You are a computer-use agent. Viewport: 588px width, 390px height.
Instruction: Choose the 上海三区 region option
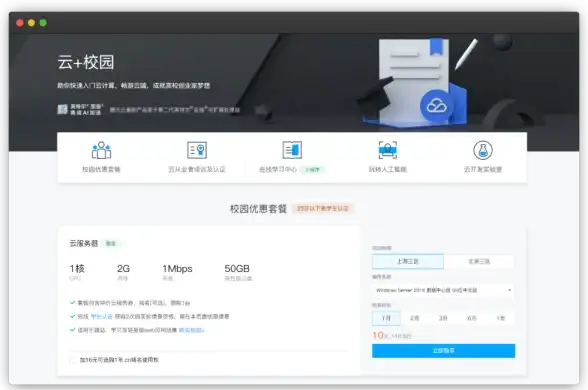408,261
